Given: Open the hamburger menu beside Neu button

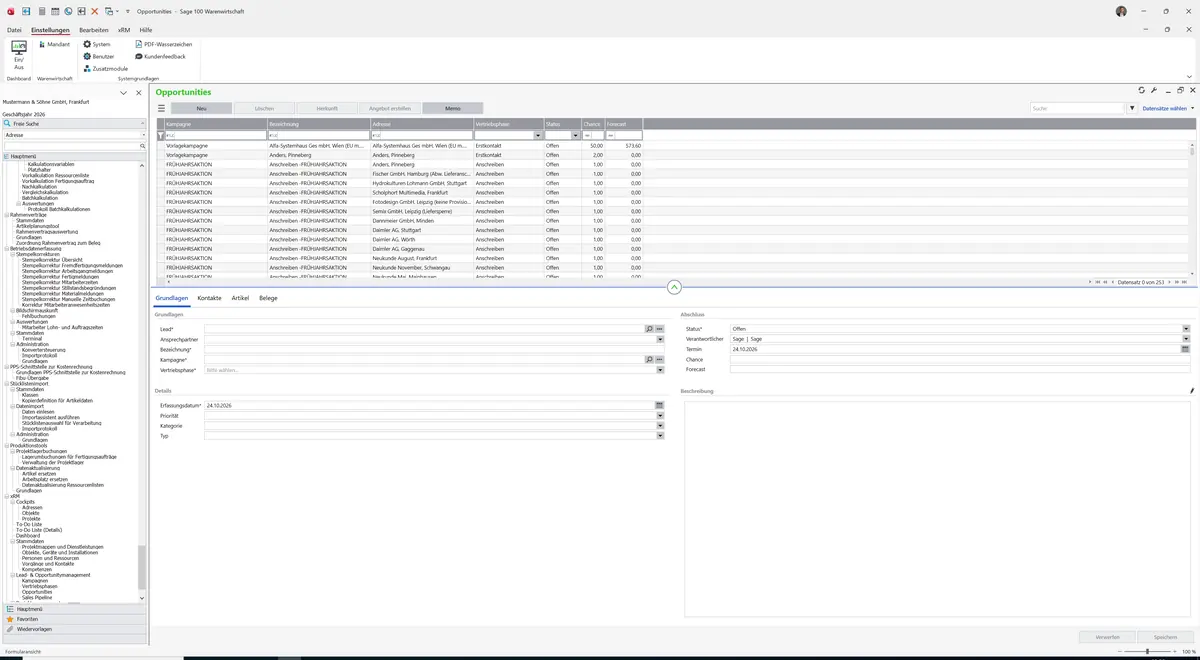Looking at the screenshot, I should pyautogui.click(x=161, y=108).
